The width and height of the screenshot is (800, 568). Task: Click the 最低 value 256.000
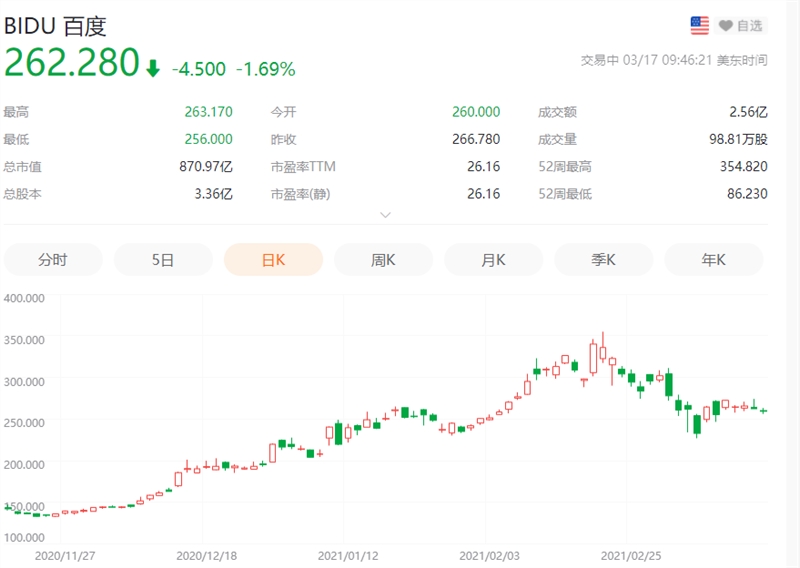(x=208, y=139)
